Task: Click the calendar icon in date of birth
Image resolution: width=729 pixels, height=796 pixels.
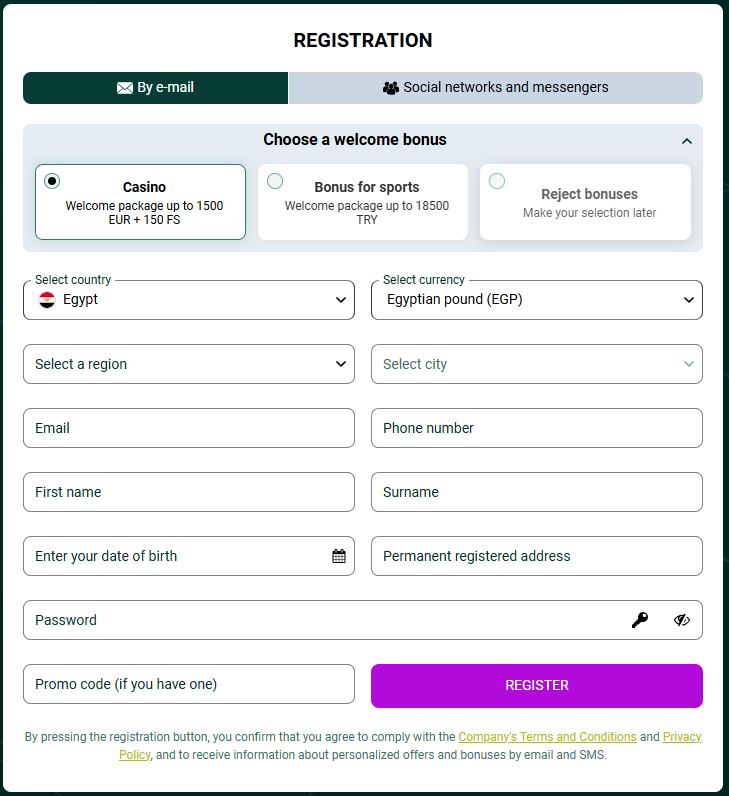Action: [339, 556]
